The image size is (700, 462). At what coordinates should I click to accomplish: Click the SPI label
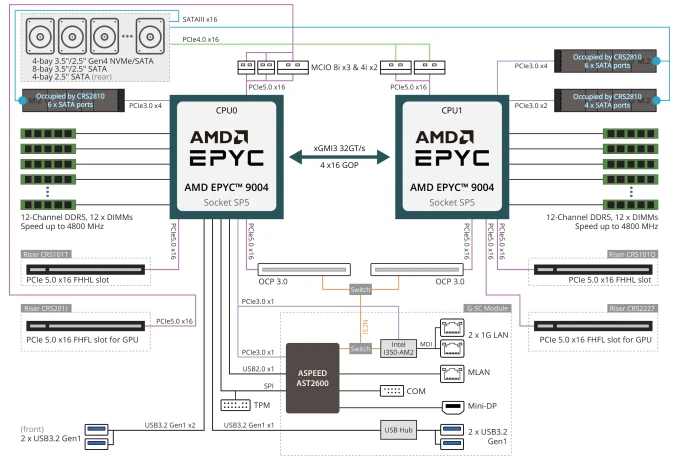(269, 386)
